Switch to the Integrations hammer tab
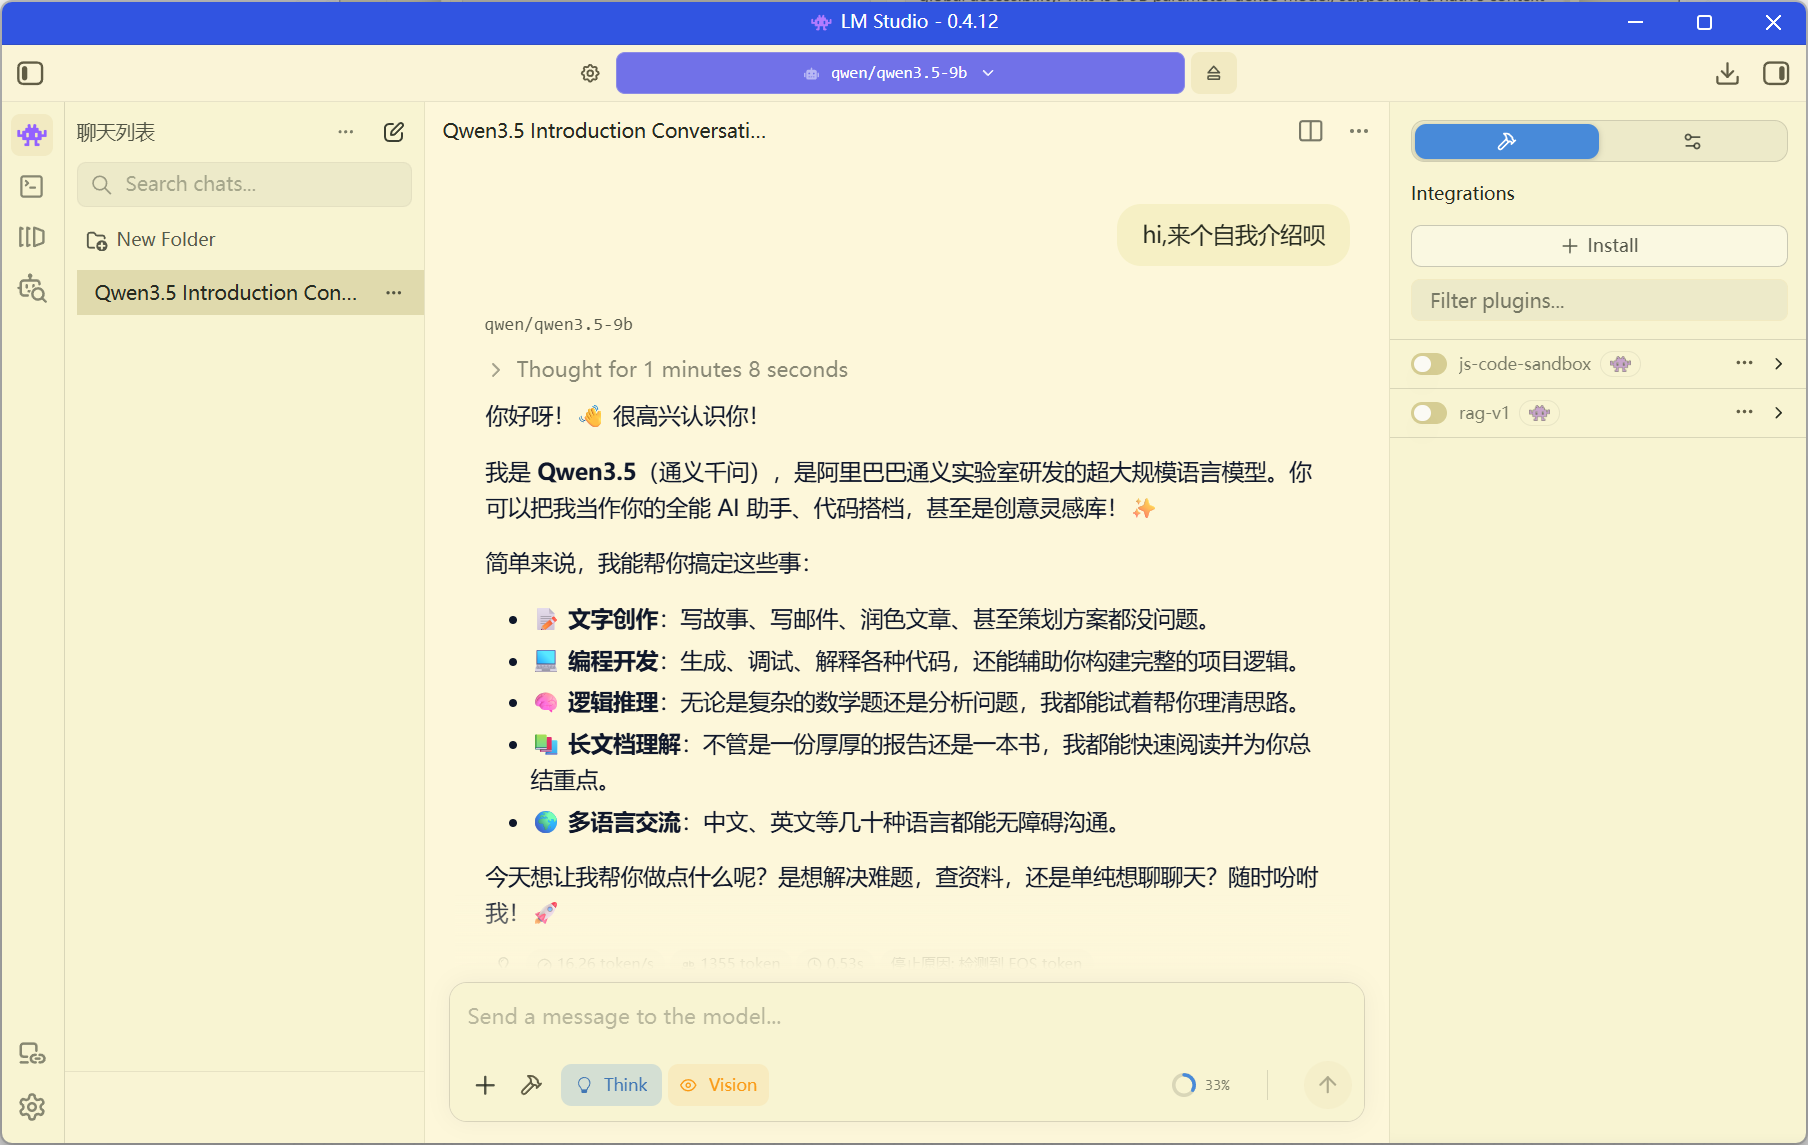This screenshot has height=1145, width=1808. [1507, 141]
